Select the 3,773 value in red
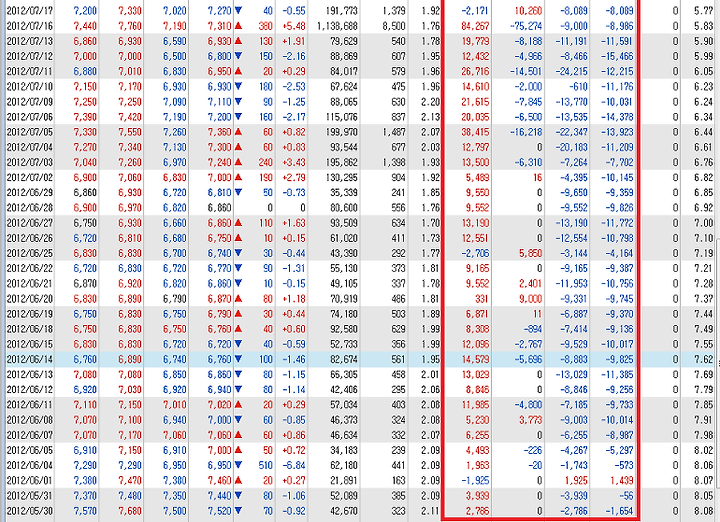Screen dimensions: 720x522 coord(530,420)
